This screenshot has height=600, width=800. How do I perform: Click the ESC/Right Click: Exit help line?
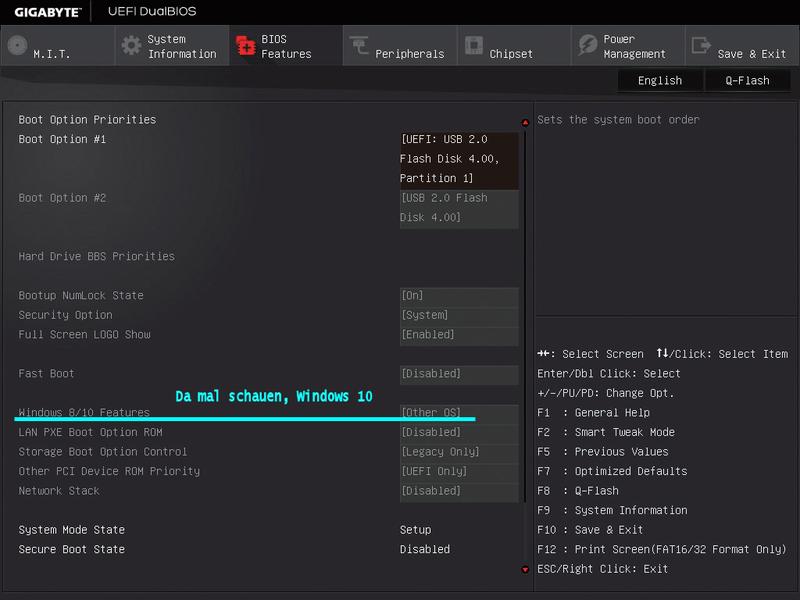pos(603,569)
